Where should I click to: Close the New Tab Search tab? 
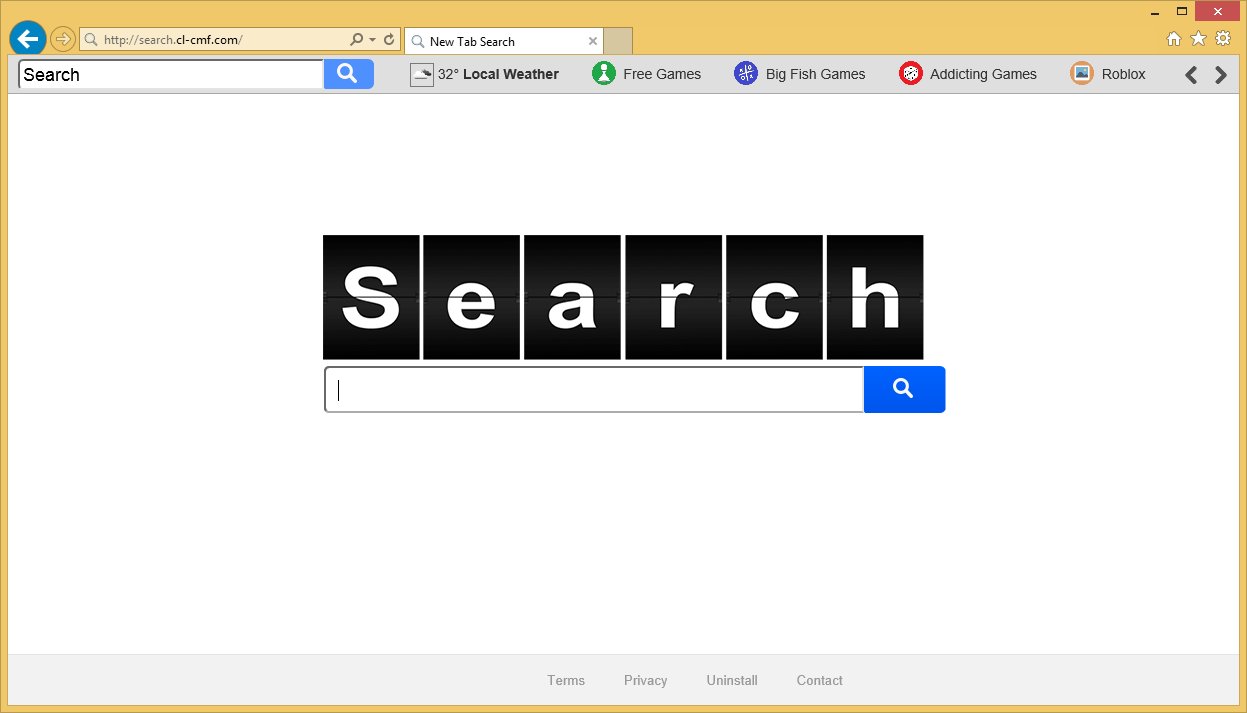pyautogui.click(x=593, y=41)
